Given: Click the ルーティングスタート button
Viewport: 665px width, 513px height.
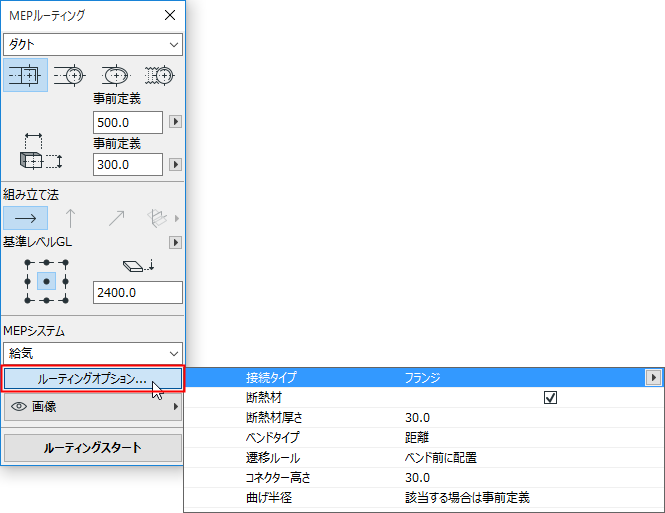Looking at the screenshot, I should click(93, 448).
